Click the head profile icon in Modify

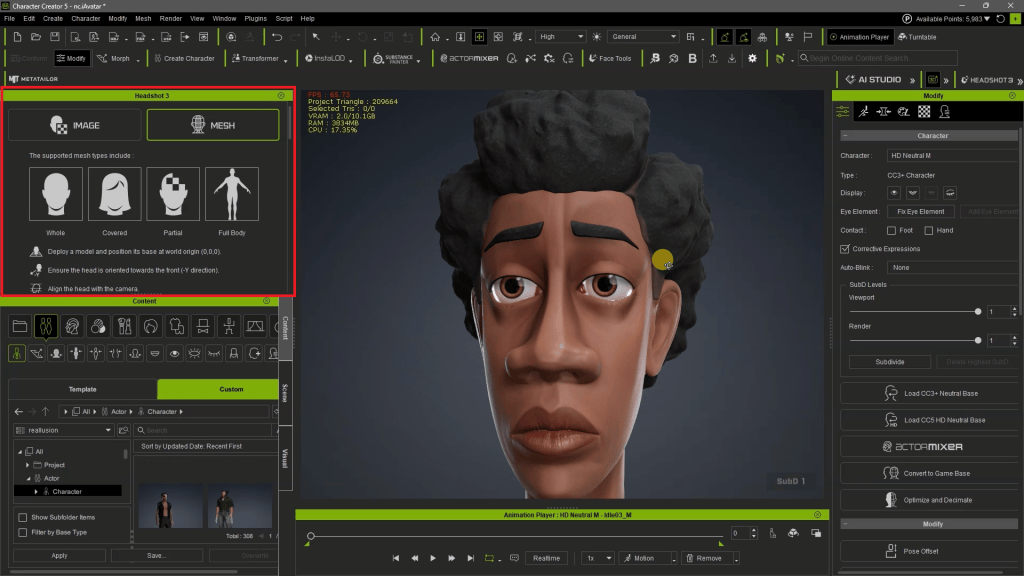click(944, 112)
